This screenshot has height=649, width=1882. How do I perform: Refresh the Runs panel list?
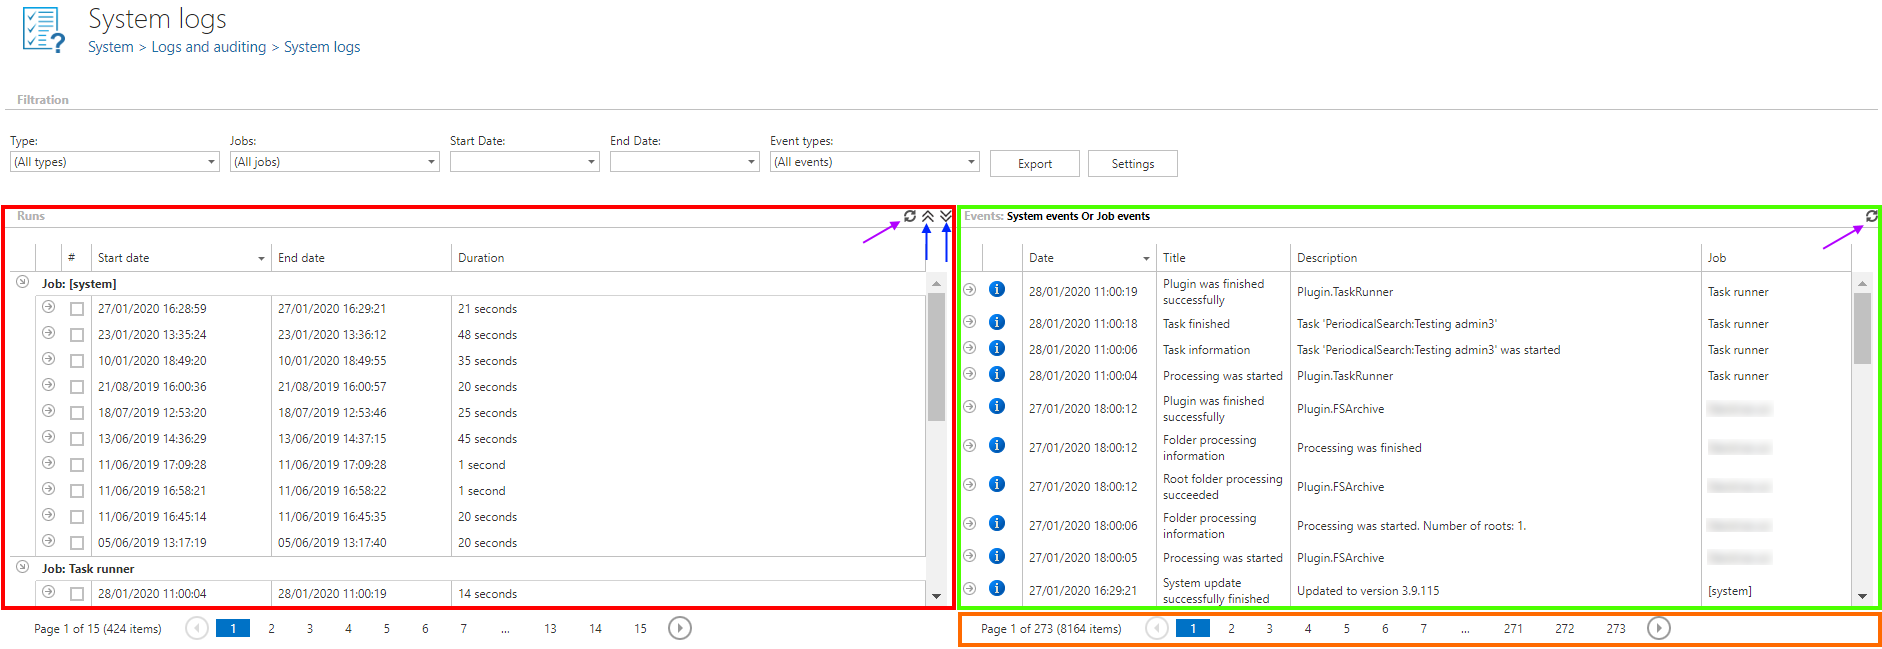tap(909, 216)
